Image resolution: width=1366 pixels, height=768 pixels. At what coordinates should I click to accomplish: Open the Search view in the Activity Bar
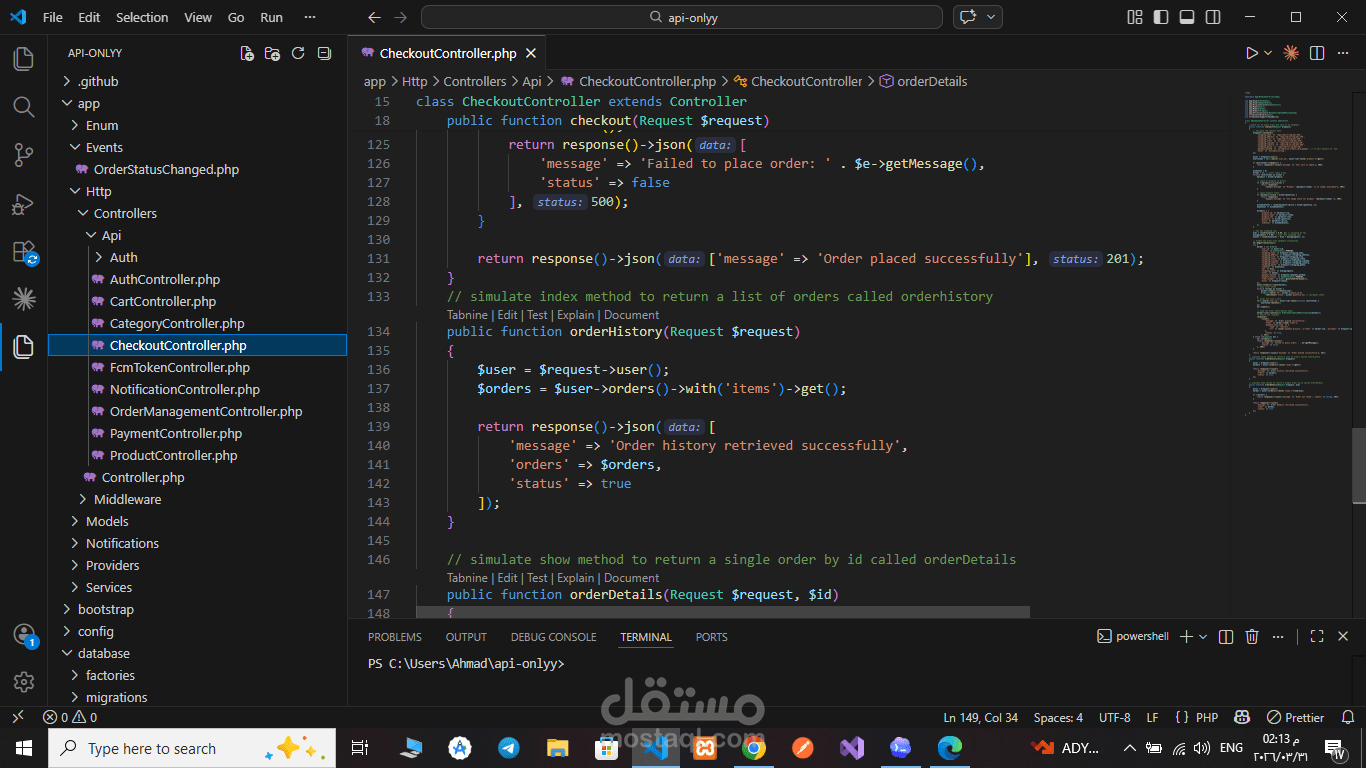pyautogui.click(x=23, y=104)
